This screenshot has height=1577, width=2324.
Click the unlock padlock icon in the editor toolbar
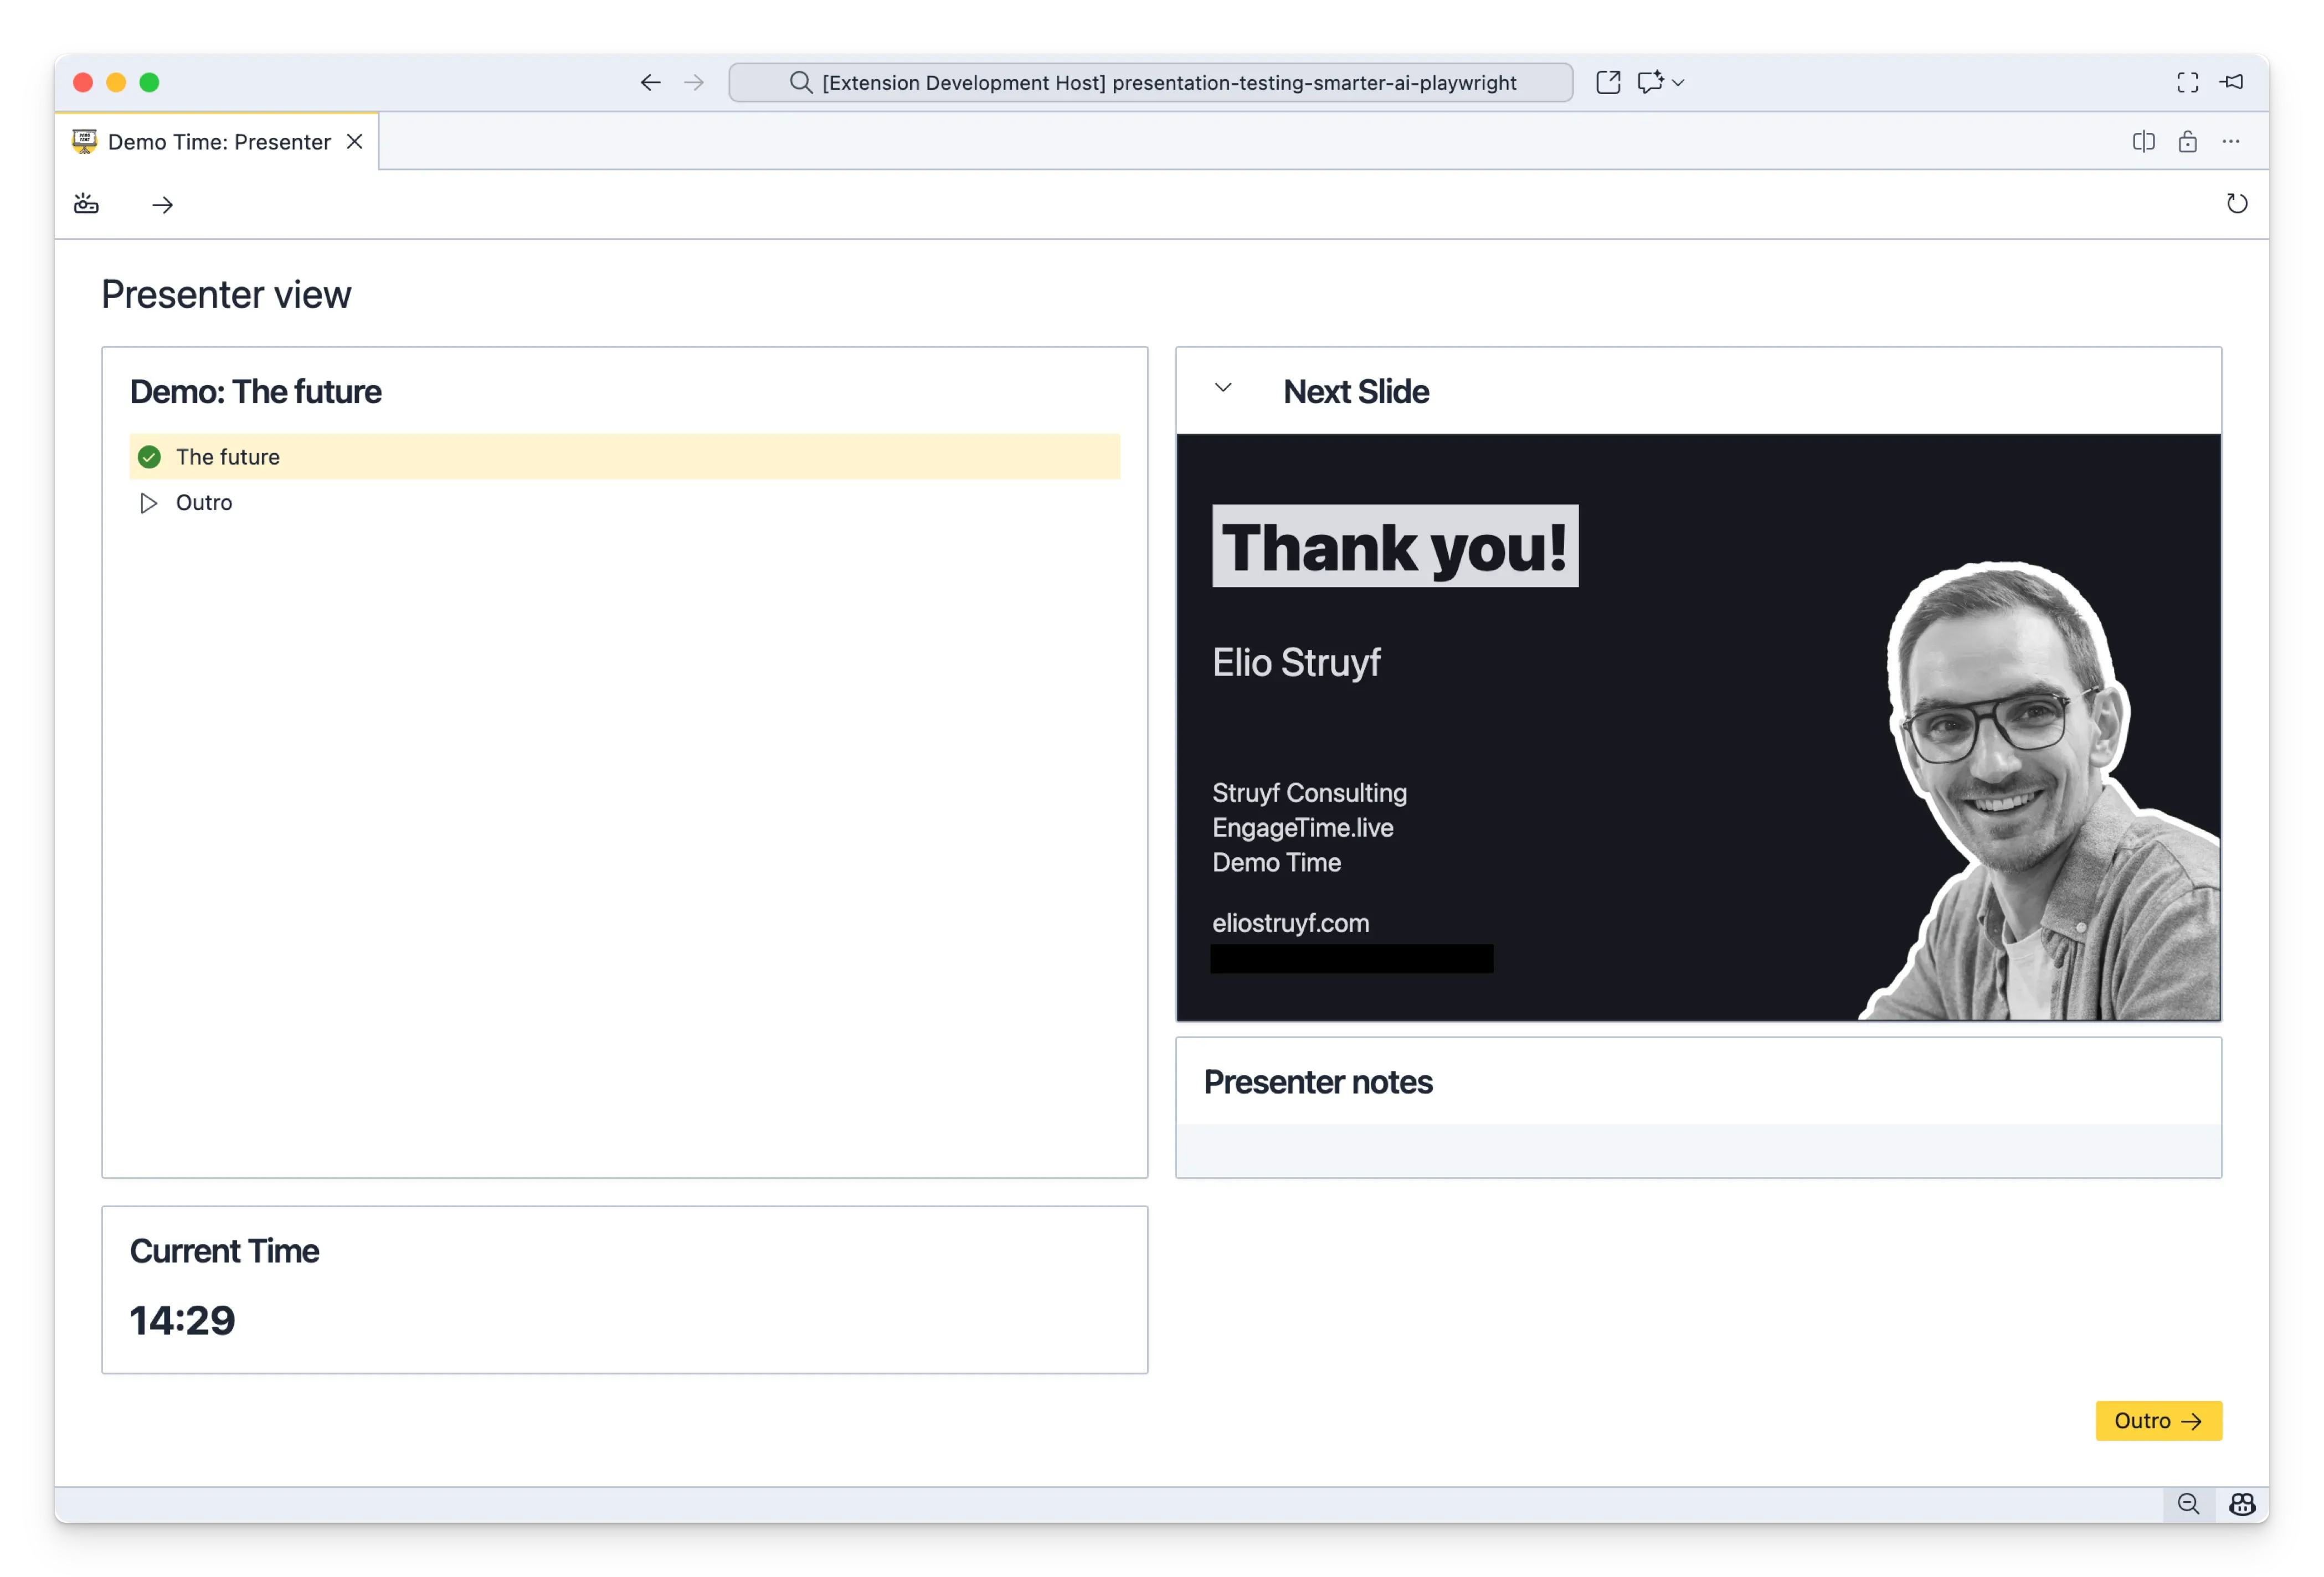pos(2187,141)
